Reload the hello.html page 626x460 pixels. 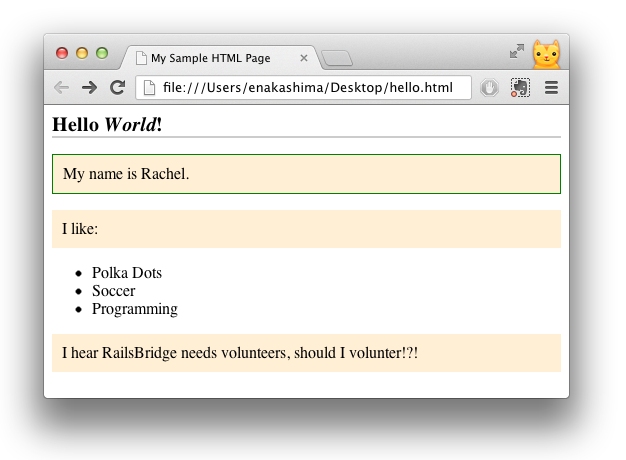[117, 88]
